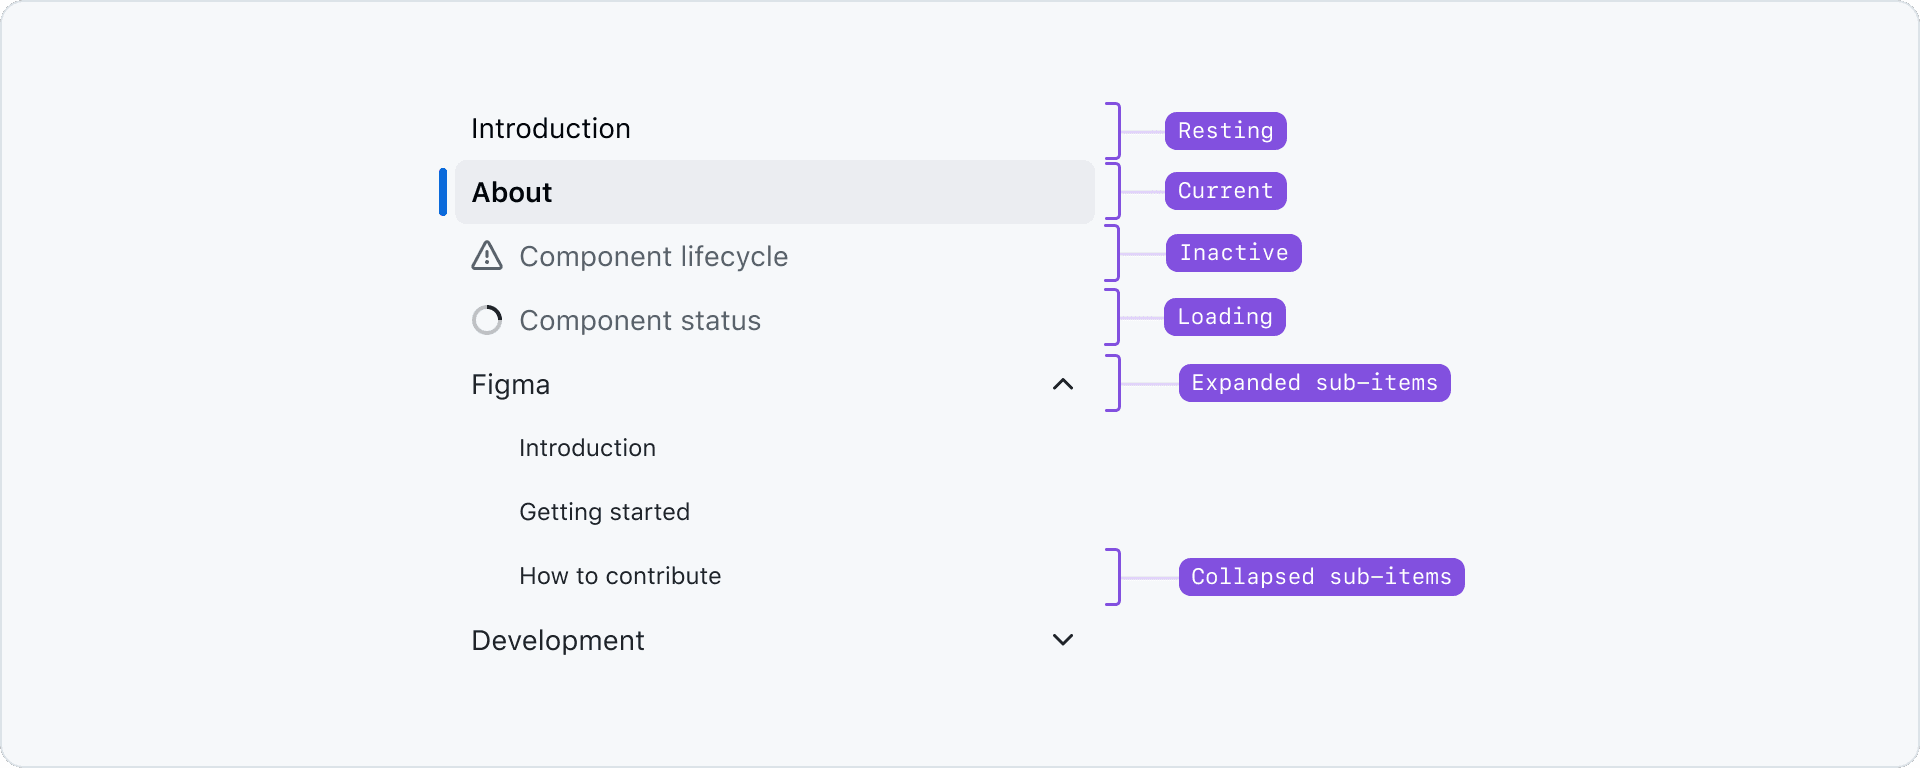This screenshot has width=1920, height=768.
Task: Click the Loading annotation label
Action: [x=1224, y=317]
